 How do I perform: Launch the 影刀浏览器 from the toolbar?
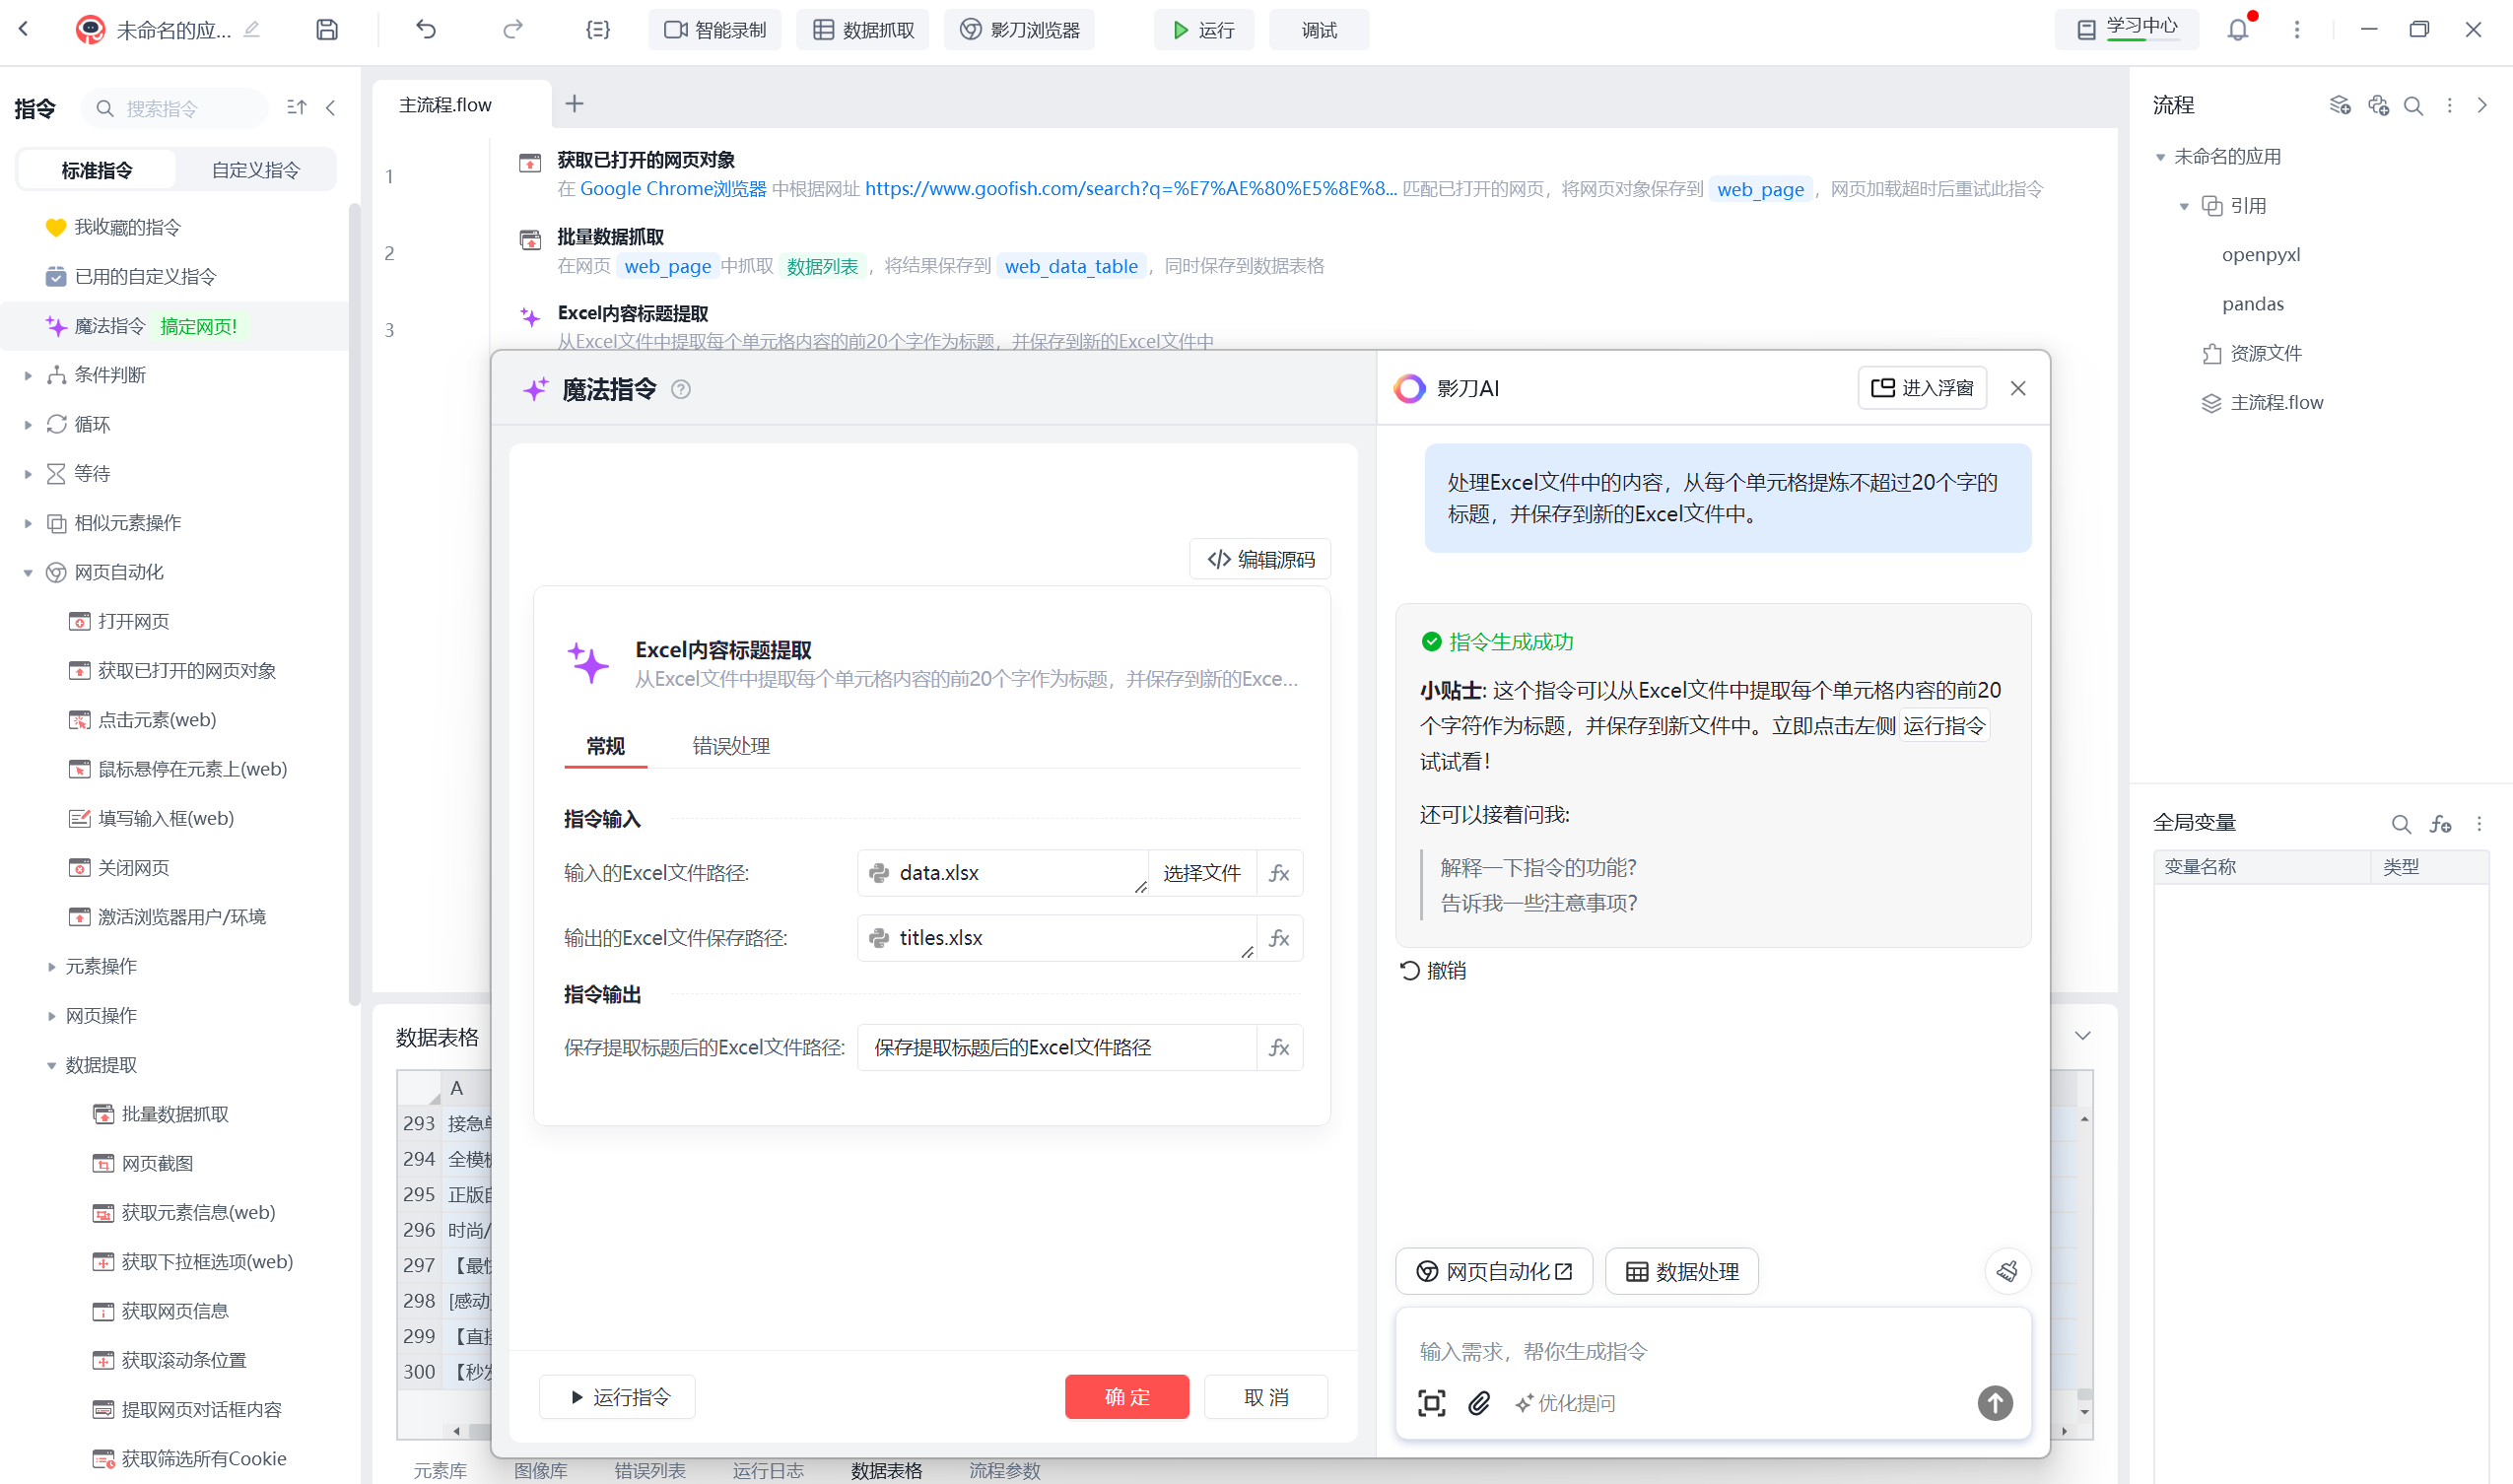point(1018,29)
